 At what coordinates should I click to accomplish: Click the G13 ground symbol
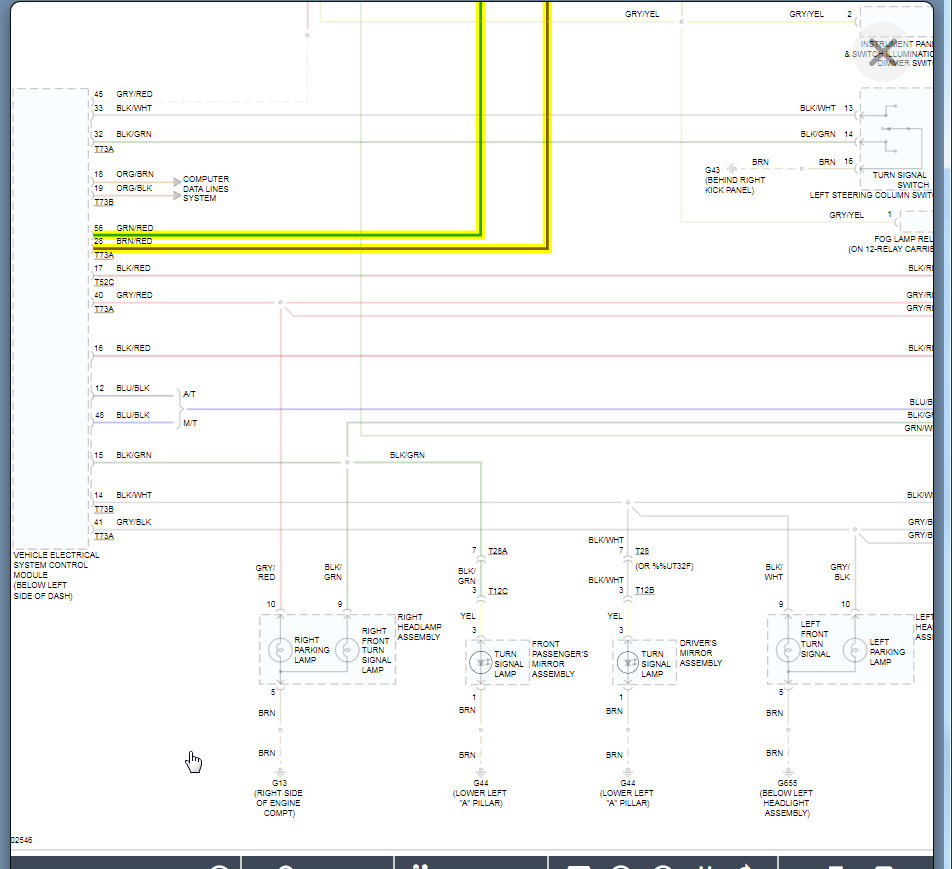coord(280,772)
